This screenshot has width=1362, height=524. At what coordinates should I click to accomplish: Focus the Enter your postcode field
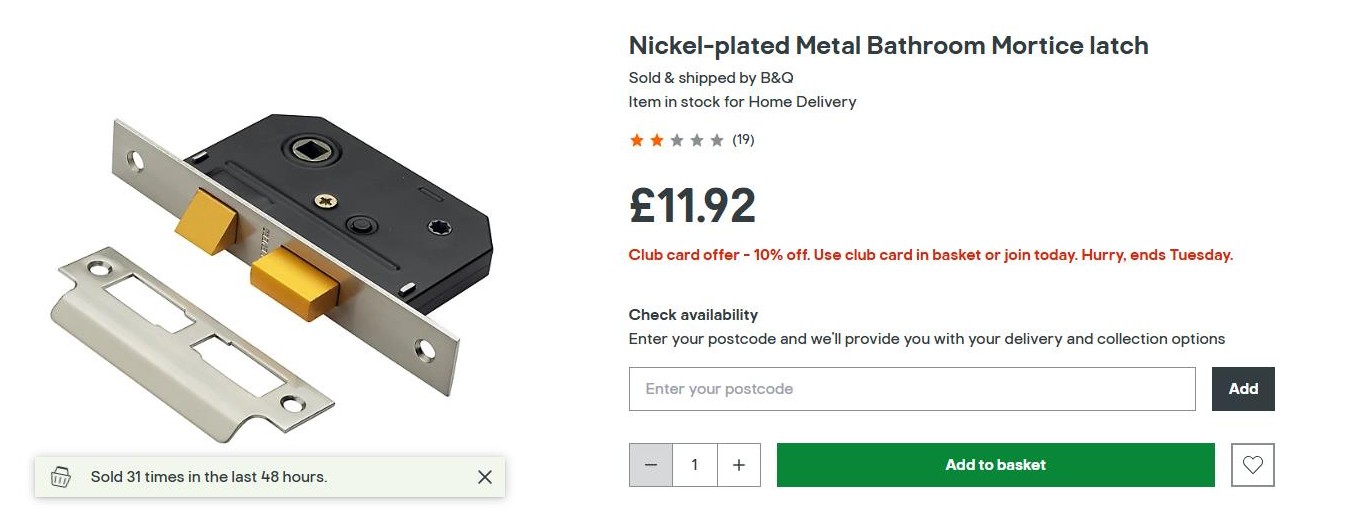tap(911, 389)
